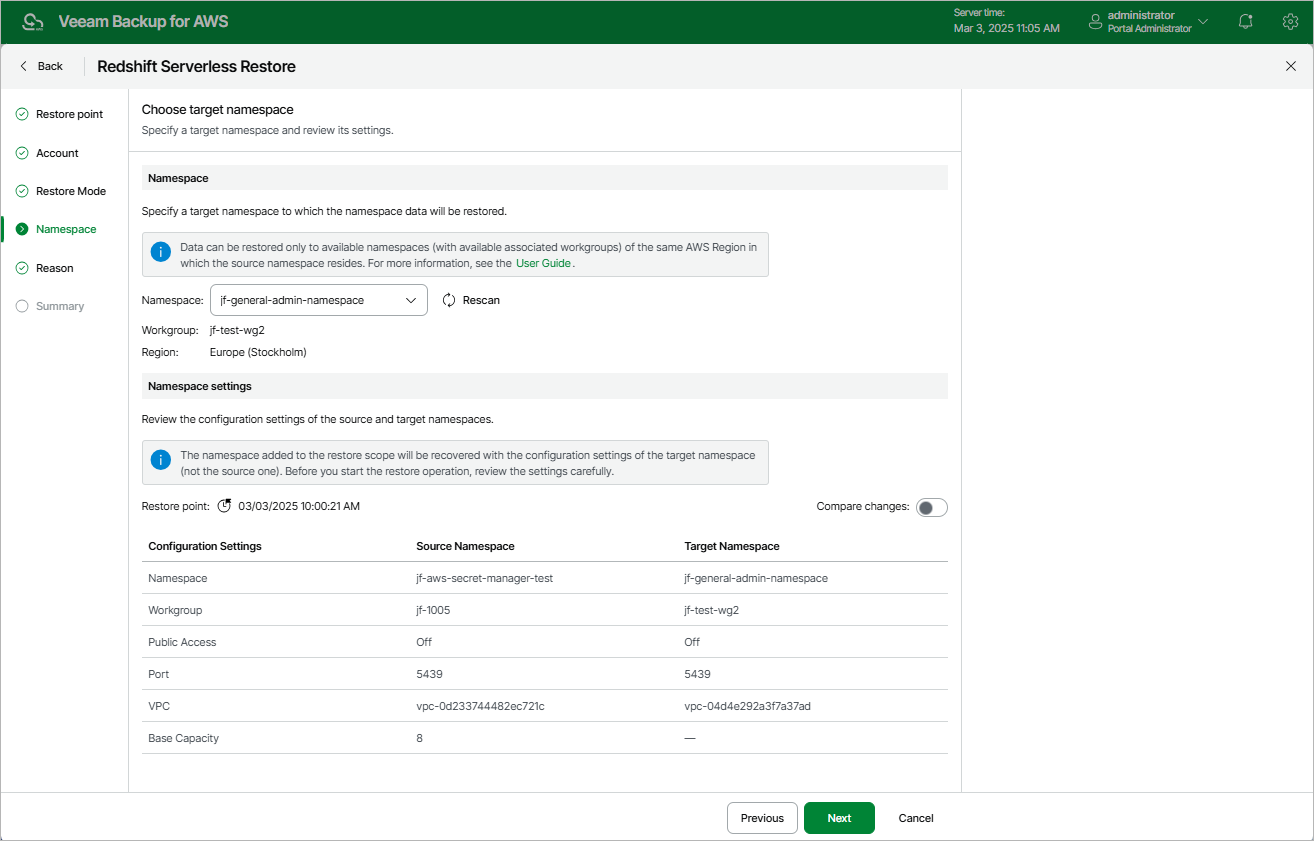Screen dimensions: 1314x841
Task: Open the User Guide link
Action: 543,263
